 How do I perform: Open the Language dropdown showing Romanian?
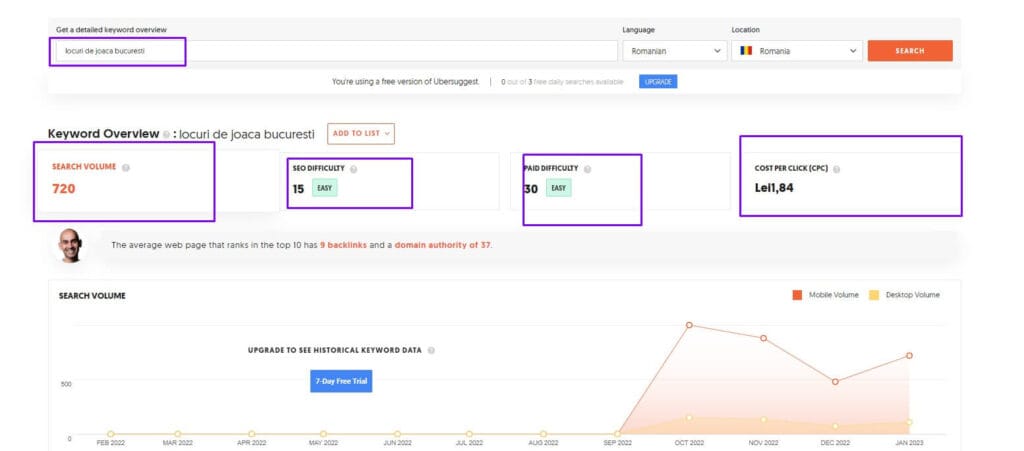(674, 51)
